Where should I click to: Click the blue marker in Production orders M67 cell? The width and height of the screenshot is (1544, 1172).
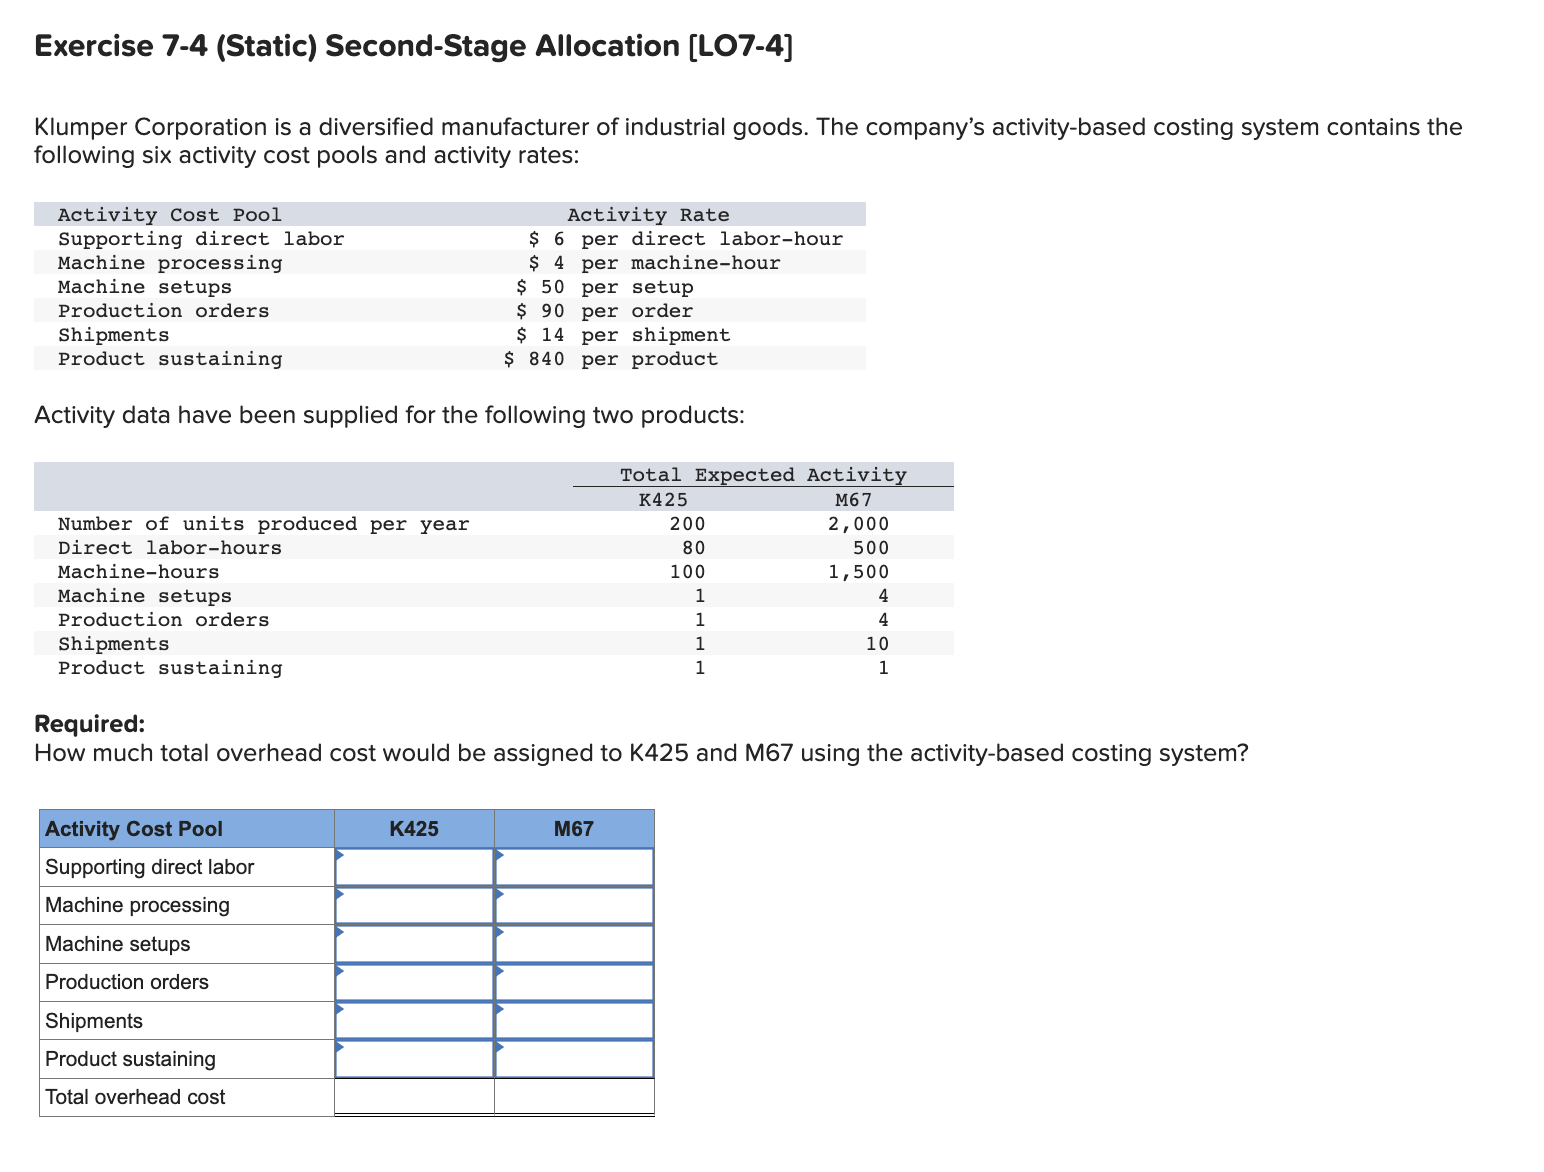coord(500,971)
